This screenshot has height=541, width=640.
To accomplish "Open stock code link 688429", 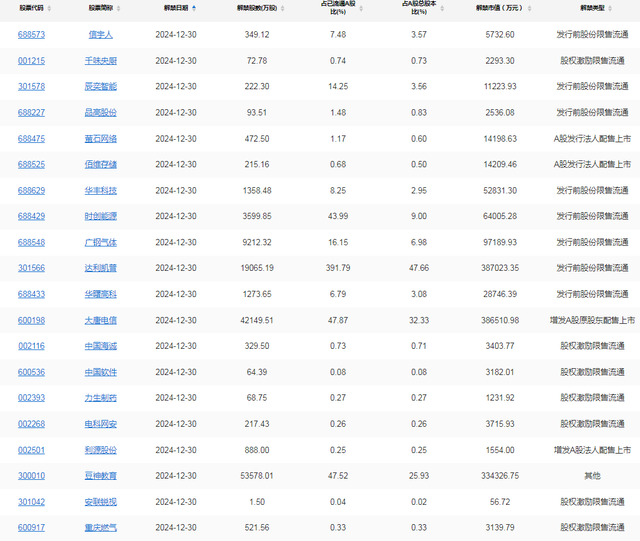I will 31,216.
